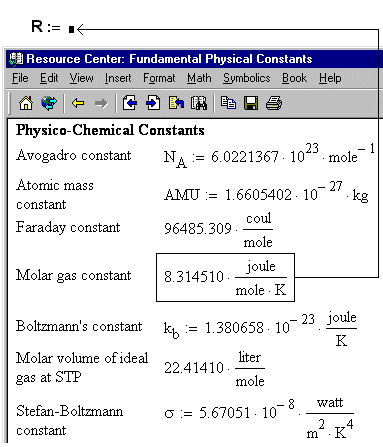Copy selection with the copy icon
Image resolution: width=383 pixels, height=447 pixels.
(x=228, y=103)
